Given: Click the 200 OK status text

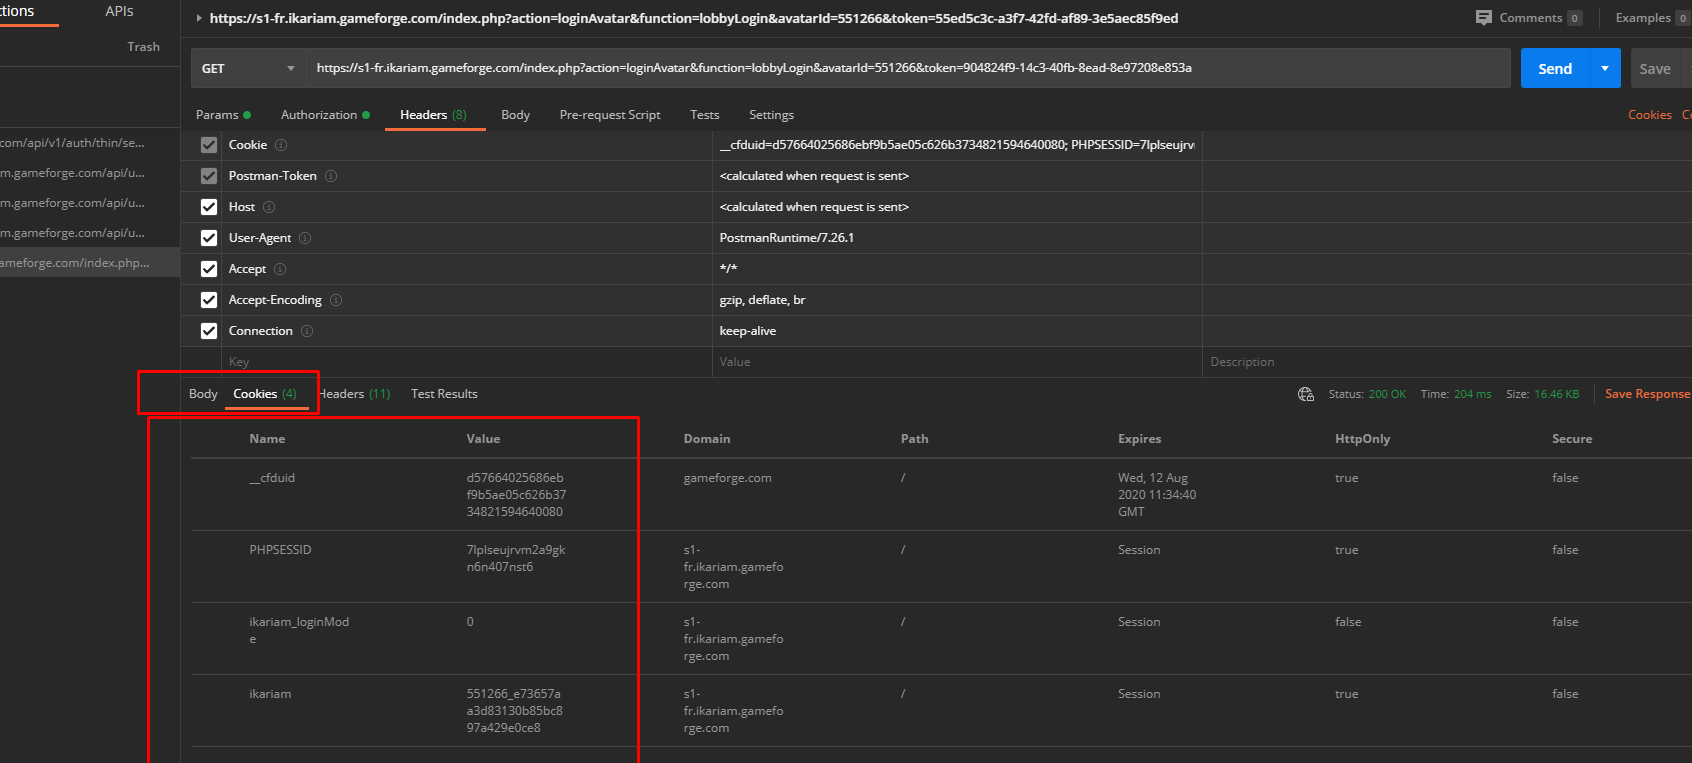Looking at the screenshot, I should [x=1387, y=394].
